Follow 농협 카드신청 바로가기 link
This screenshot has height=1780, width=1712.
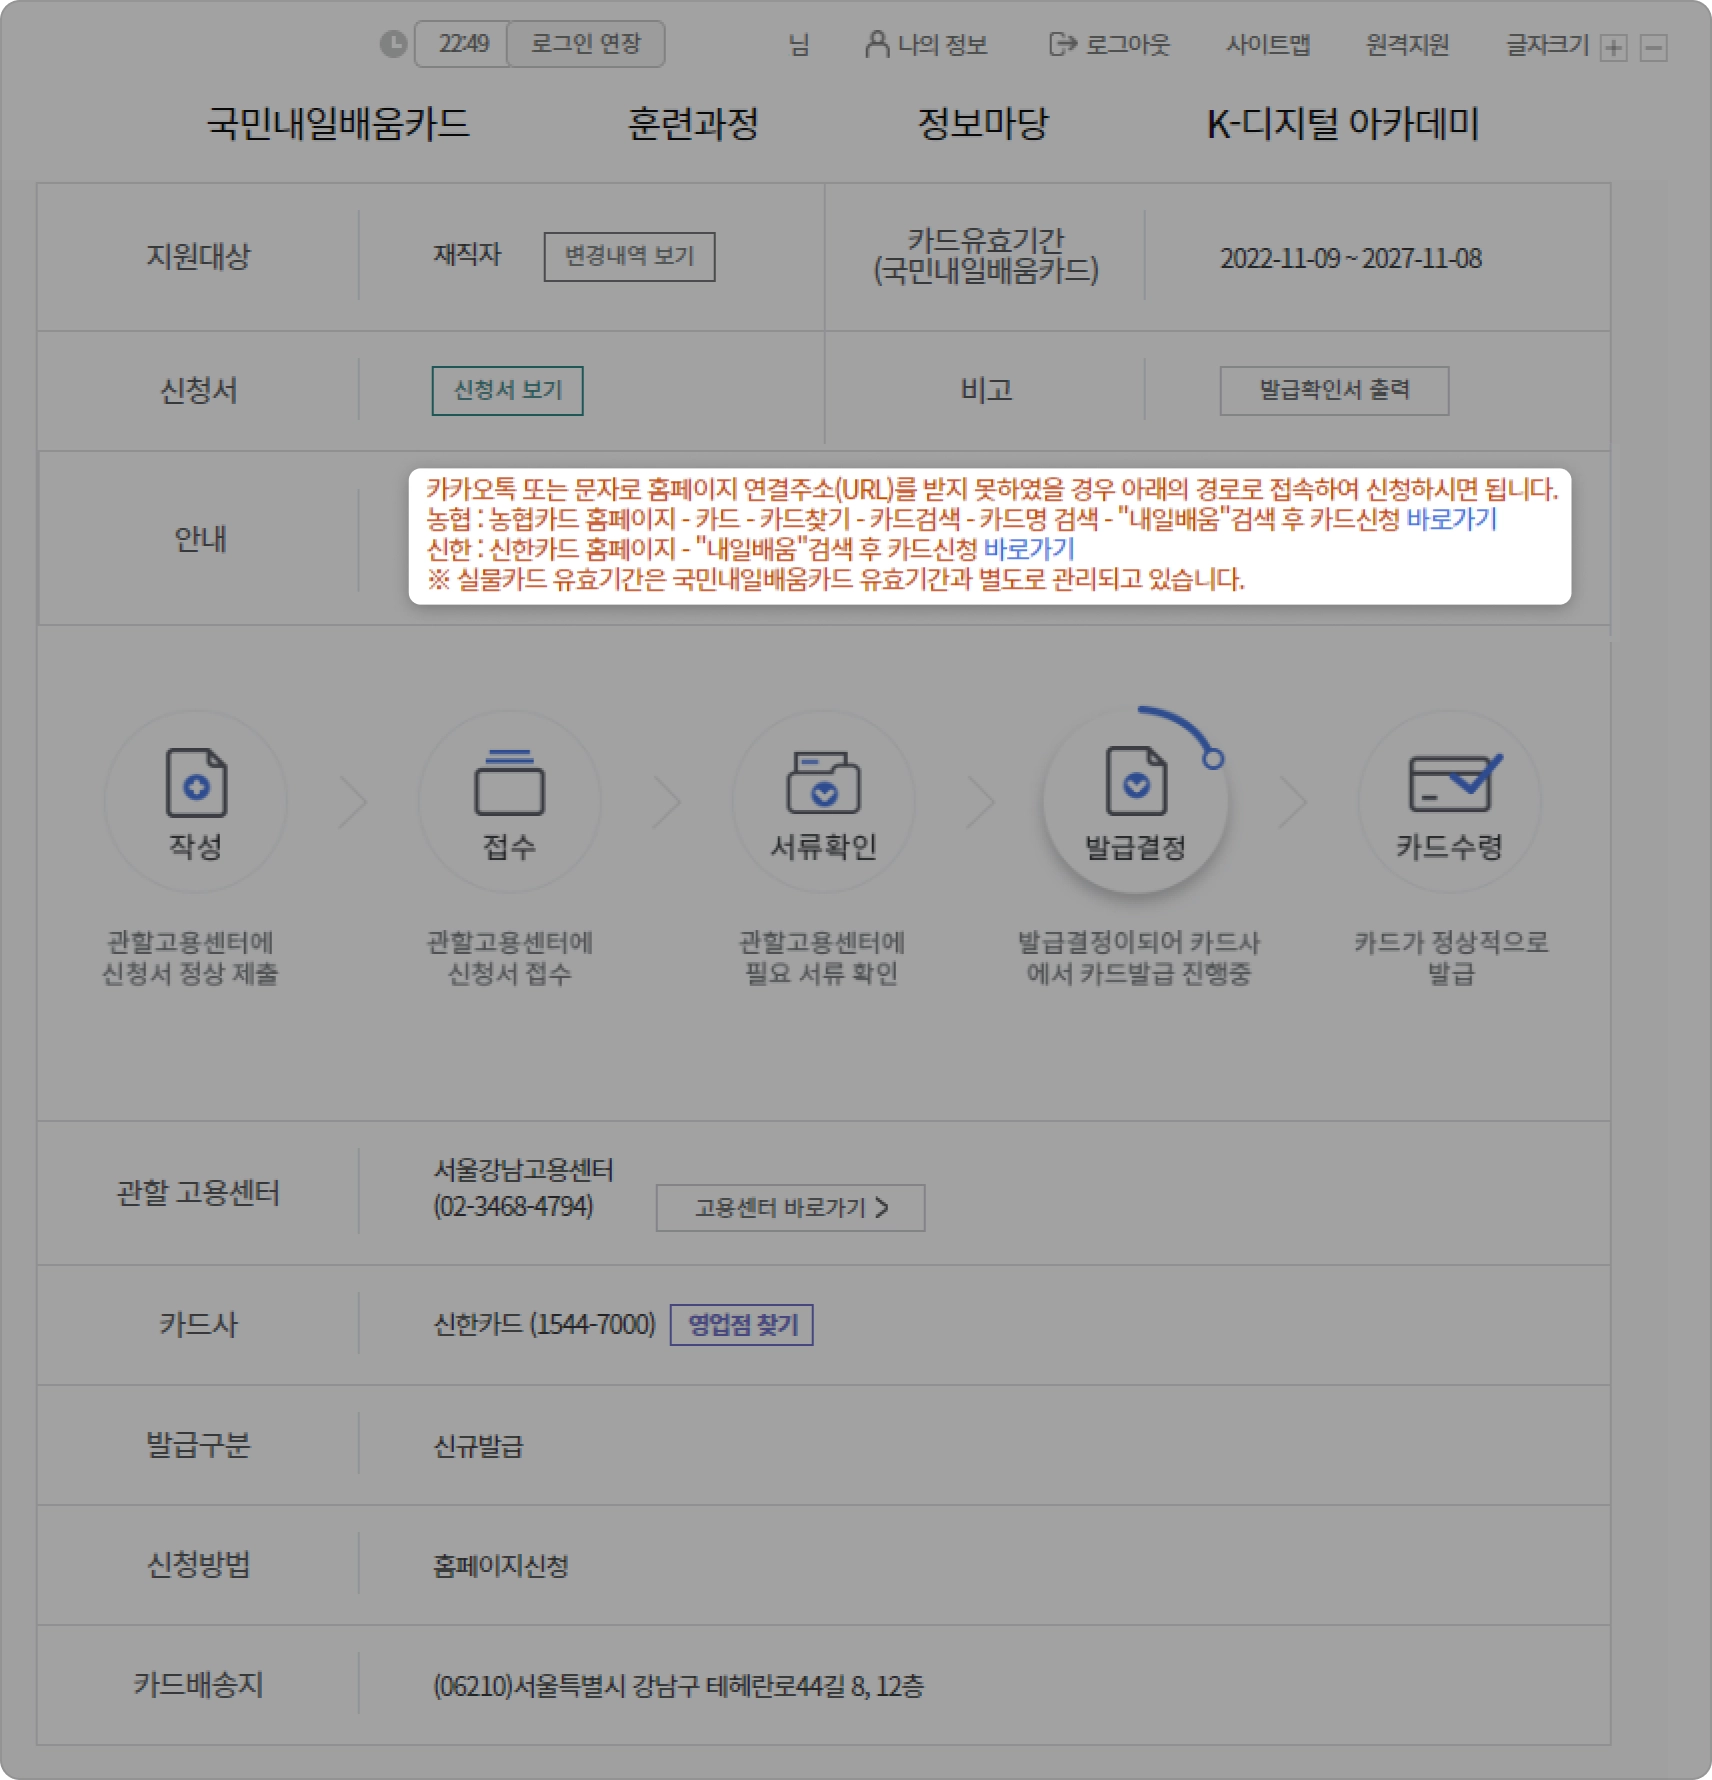pos(1452,519)
